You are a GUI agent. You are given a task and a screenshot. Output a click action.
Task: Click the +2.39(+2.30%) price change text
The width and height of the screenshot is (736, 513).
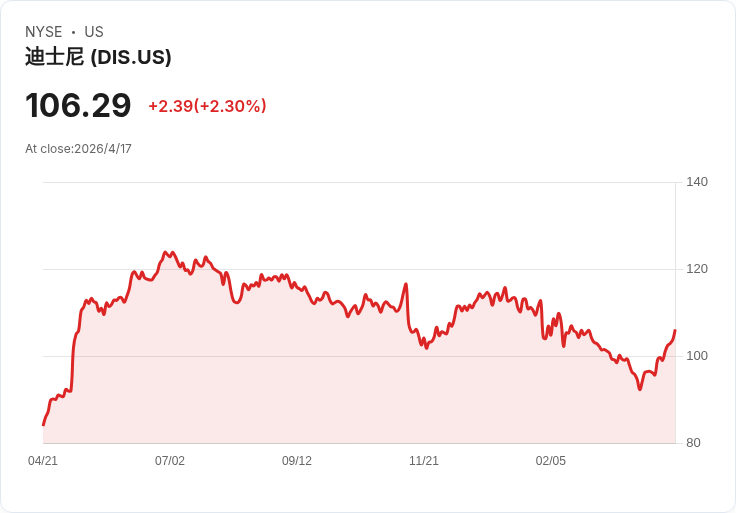207,106
